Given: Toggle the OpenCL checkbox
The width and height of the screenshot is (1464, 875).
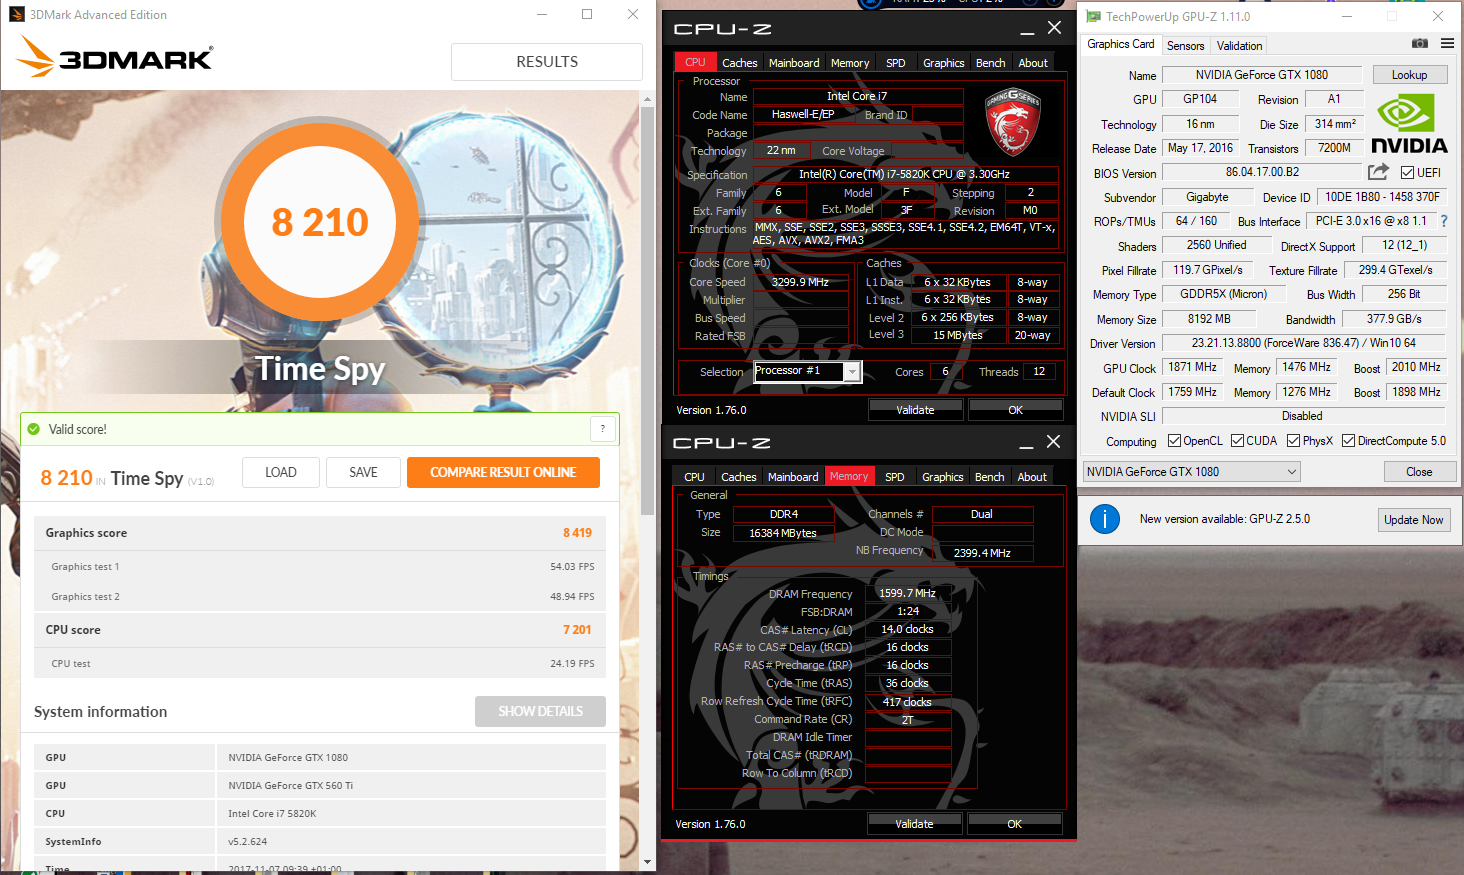Looking at the screenshot, I should (x=1174, y=441).
